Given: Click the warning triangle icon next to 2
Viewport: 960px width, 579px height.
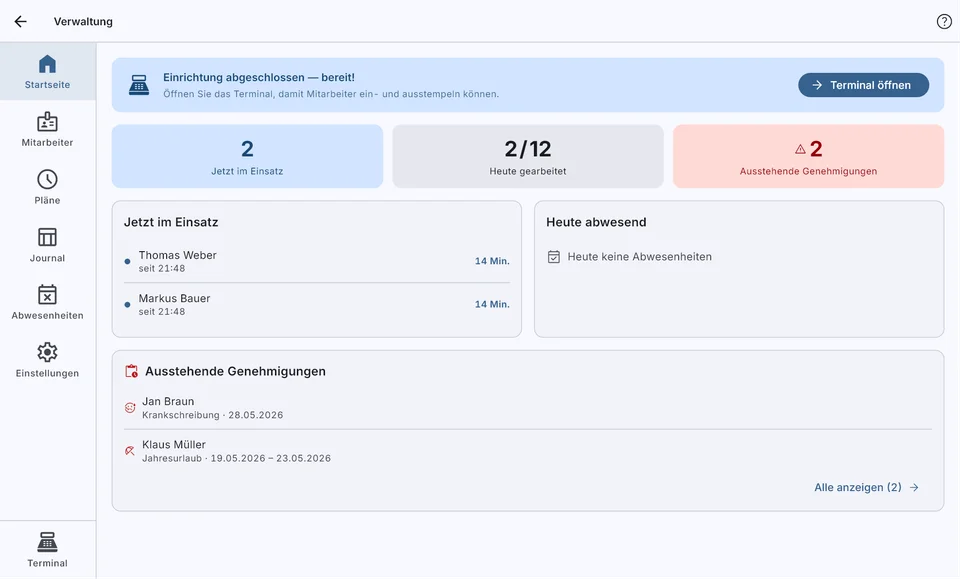Looking at the screenshot, I should tap(800, 149).
